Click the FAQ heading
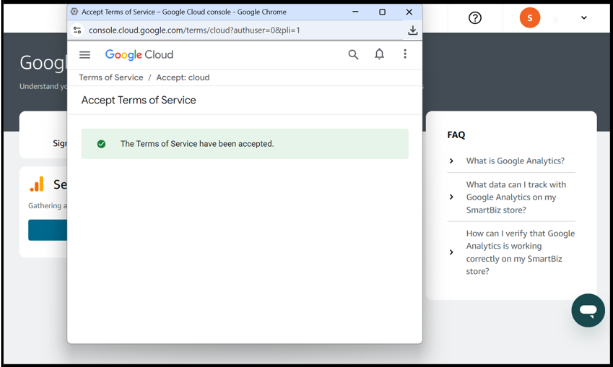 pos(456,135)
